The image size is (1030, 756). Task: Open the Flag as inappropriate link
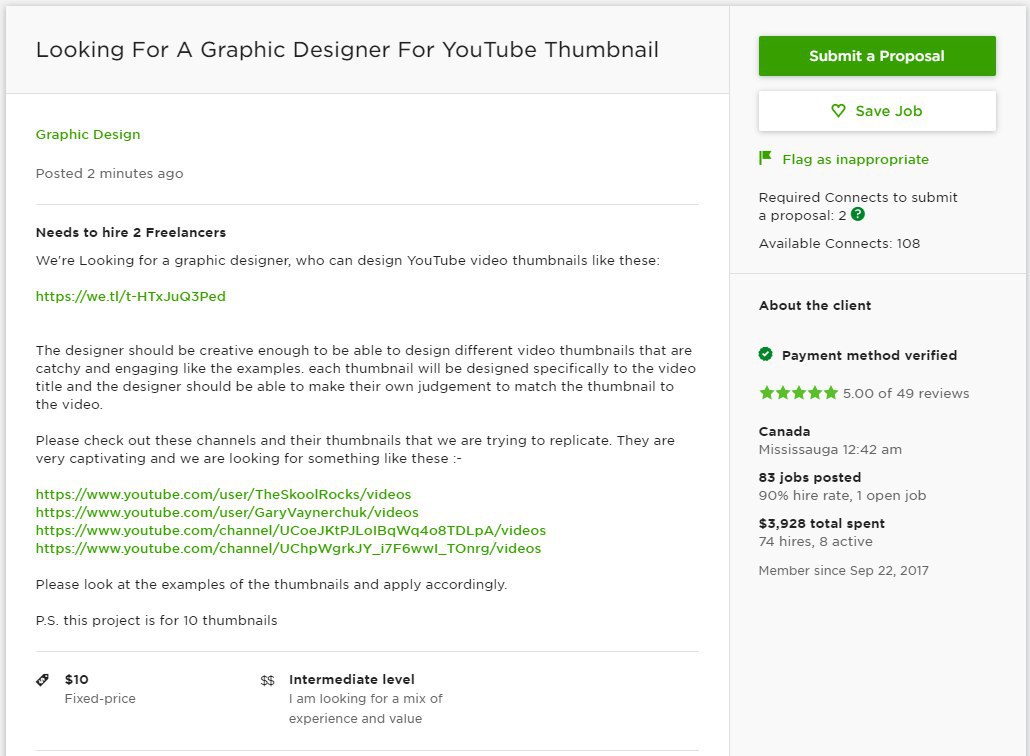click(x=855, y=159)
